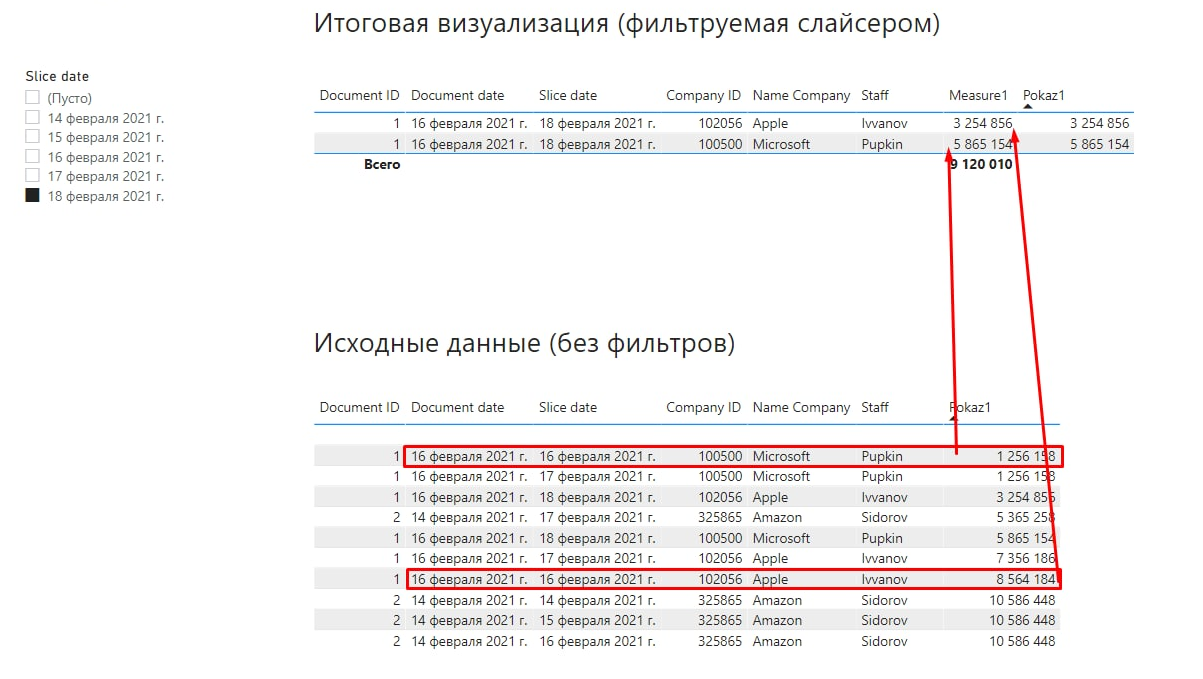1203x679 pixels.
Task: Click 10 586 448 in the 15 февраля slice row
Action: (1023, 621)
